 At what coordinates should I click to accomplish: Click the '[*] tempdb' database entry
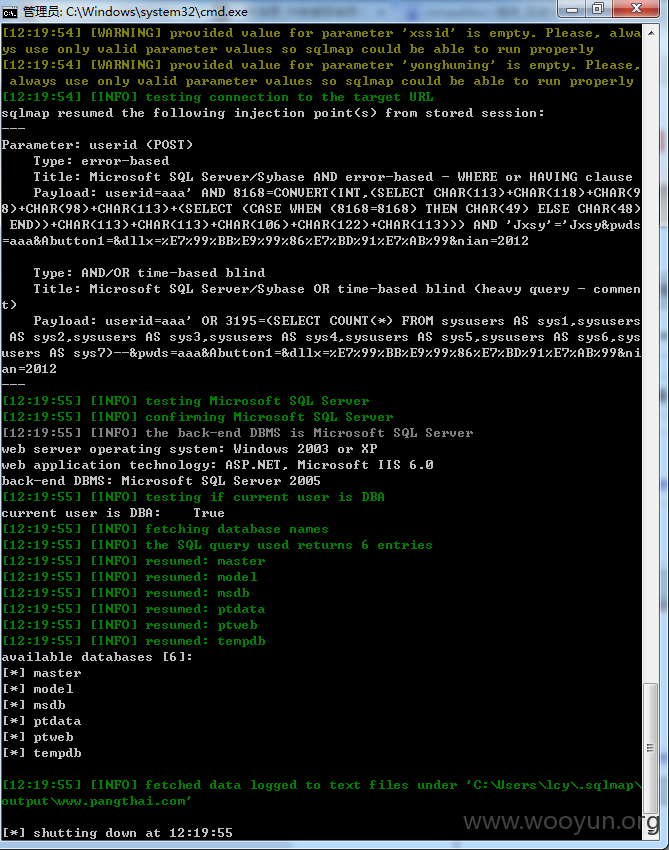pyautogui.click(x=42, y=753)
